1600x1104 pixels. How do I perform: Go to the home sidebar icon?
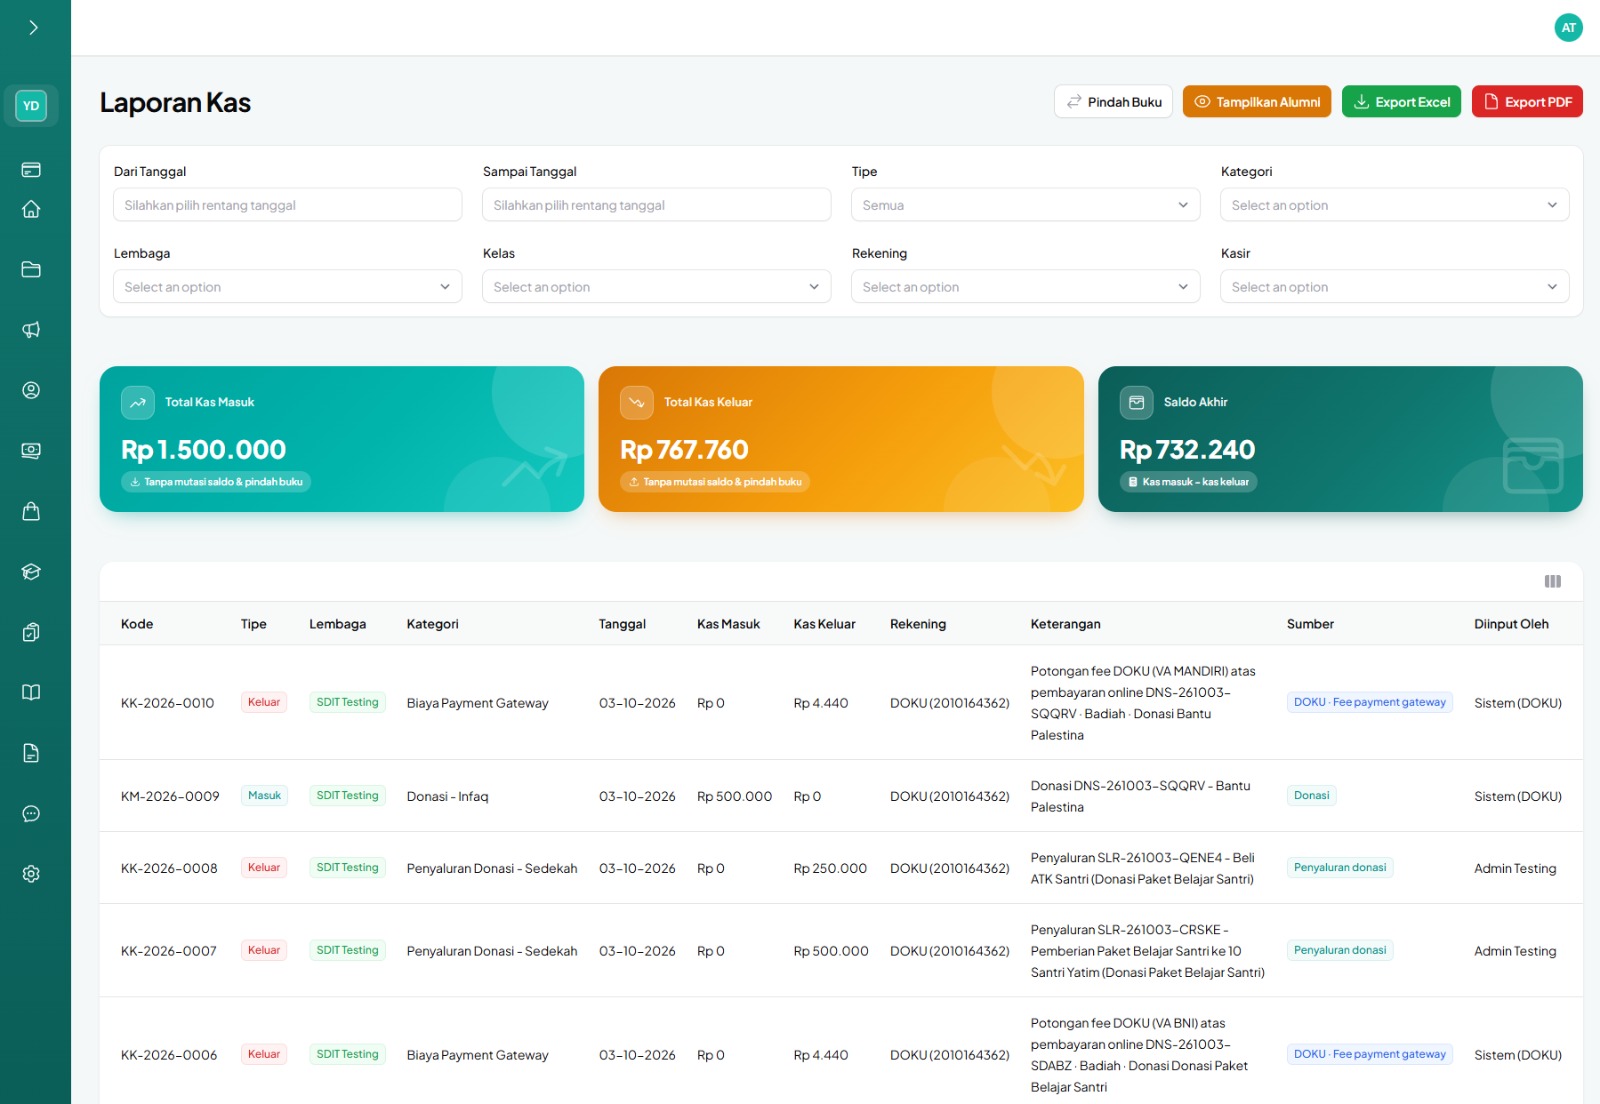coord(31,209)
